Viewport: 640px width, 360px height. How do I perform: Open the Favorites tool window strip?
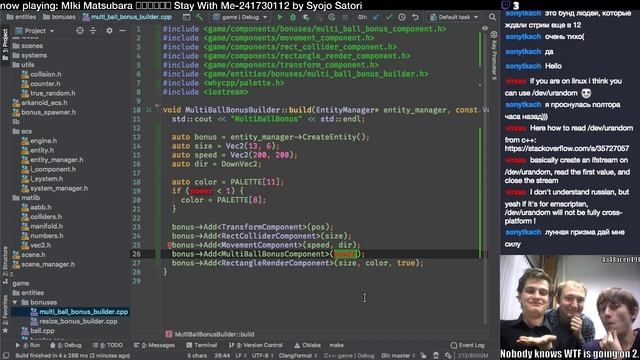5,314
